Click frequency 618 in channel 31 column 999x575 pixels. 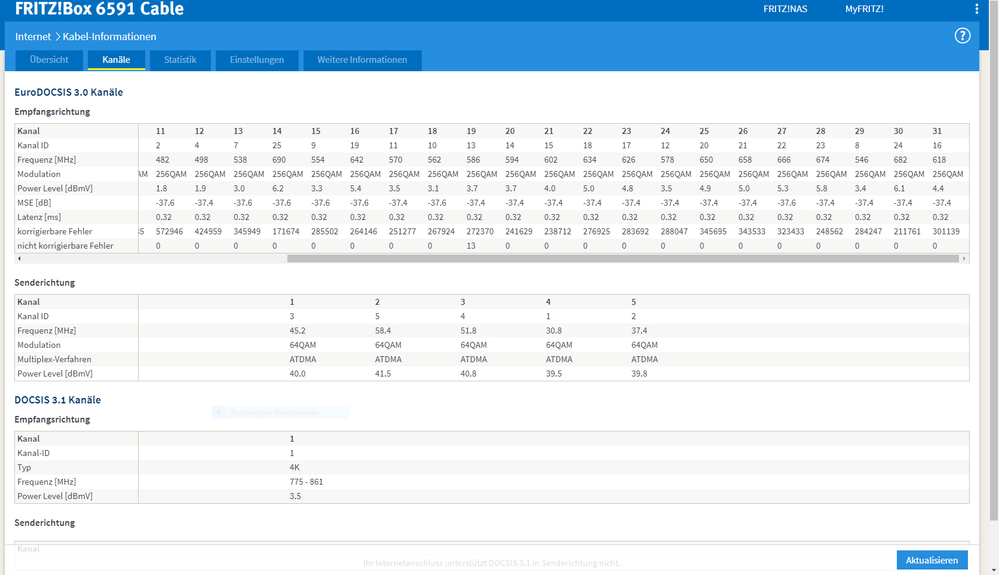pyautogui.click(x=939, y=160)
